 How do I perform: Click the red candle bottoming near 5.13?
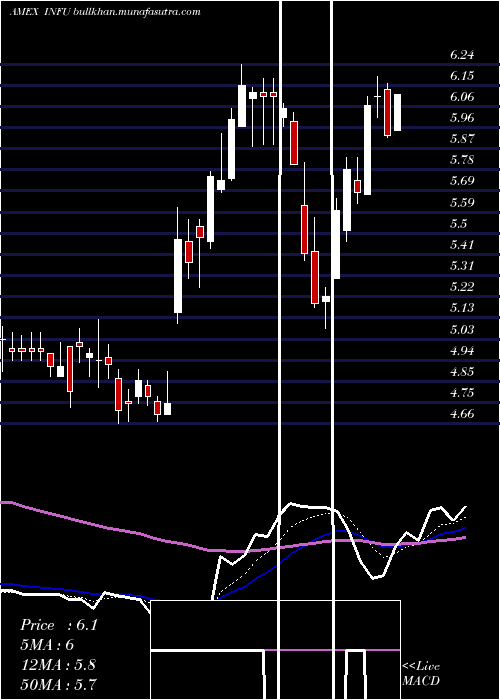click(315, 277)
